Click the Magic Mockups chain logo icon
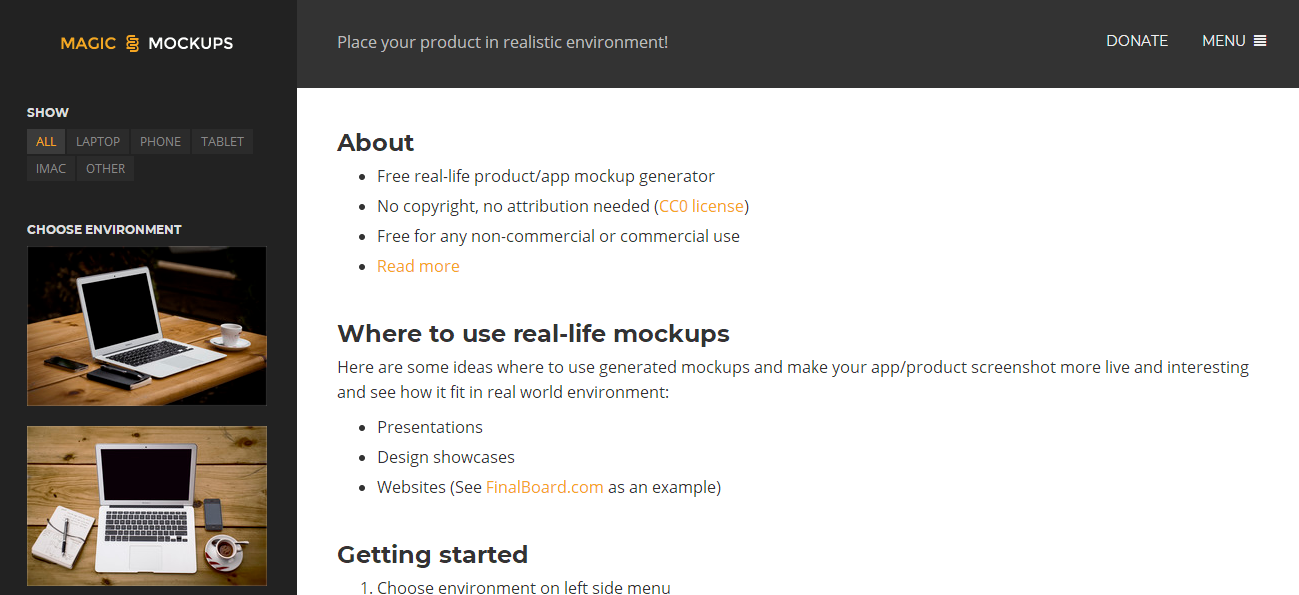Image resolution: width=1299 pixels, height=595 pixels. (x=132, y=44)
